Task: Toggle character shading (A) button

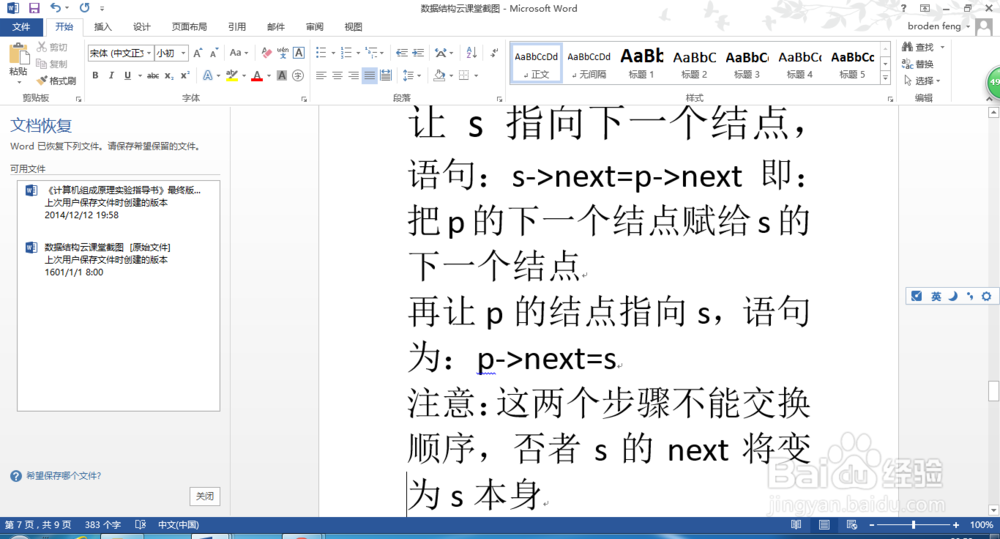Action: [x=282, y=75]
